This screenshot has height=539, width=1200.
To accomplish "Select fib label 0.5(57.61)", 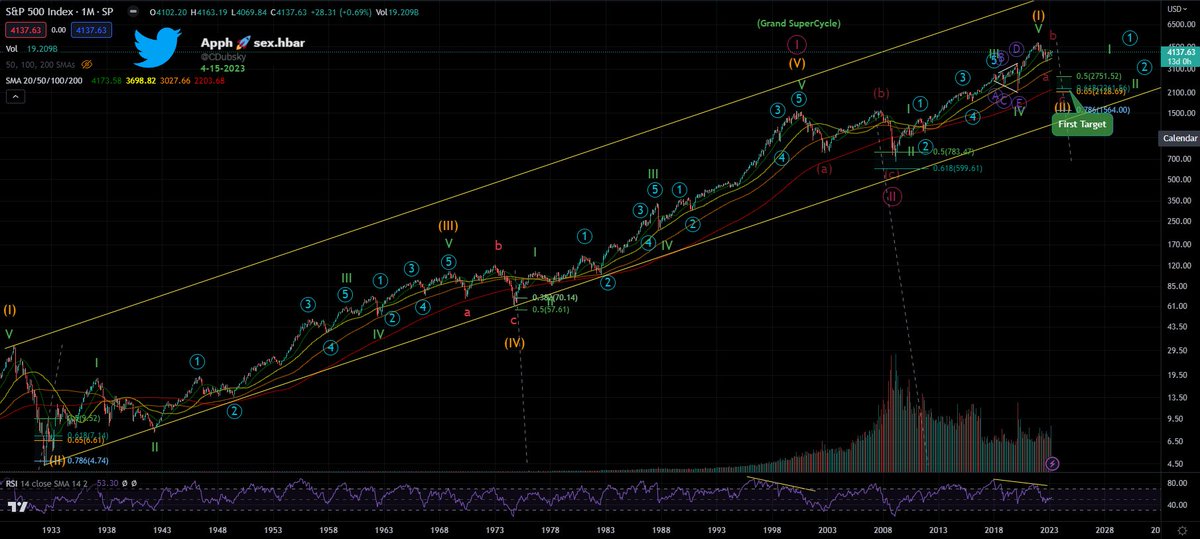I will coord(549,309).
